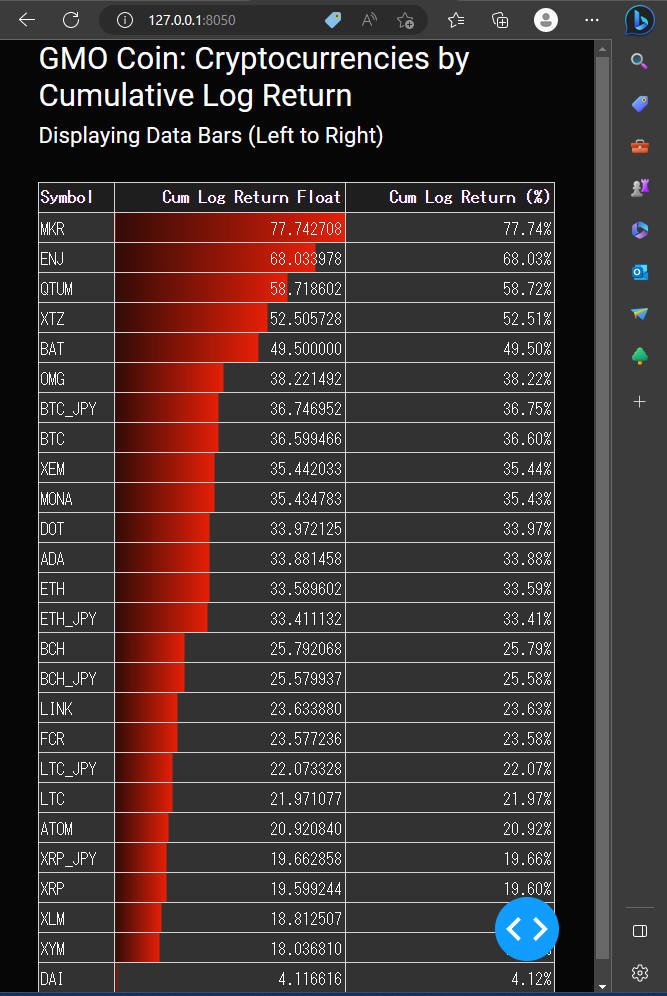The width and height of the screenshot is (667, 996).
Task: Click the Cum Log Return Float header
Action: coord(230,198)
